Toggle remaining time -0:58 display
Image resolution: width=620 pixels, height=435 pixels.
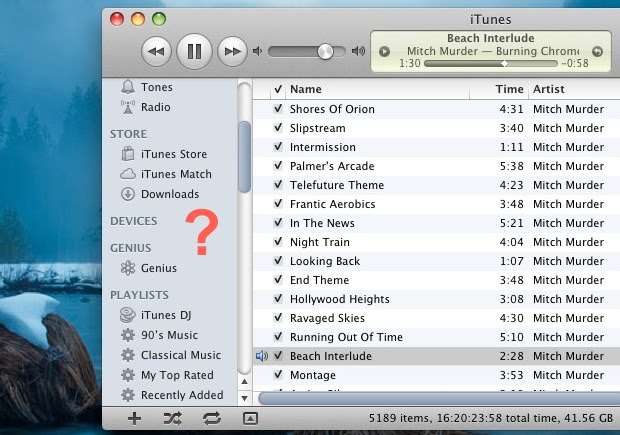tap(575, 63)
